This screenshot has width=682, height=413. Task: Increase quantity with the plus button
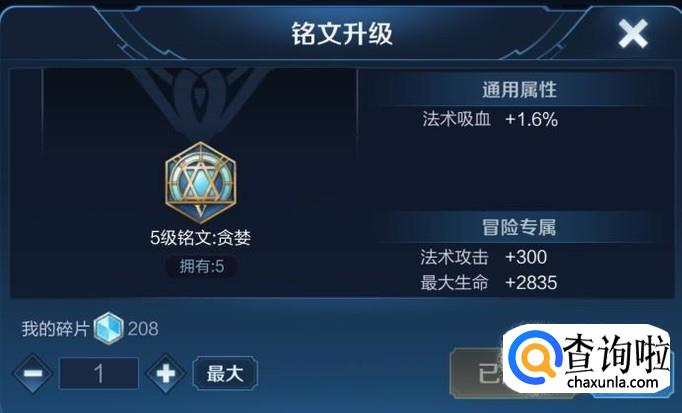[166, 373]
